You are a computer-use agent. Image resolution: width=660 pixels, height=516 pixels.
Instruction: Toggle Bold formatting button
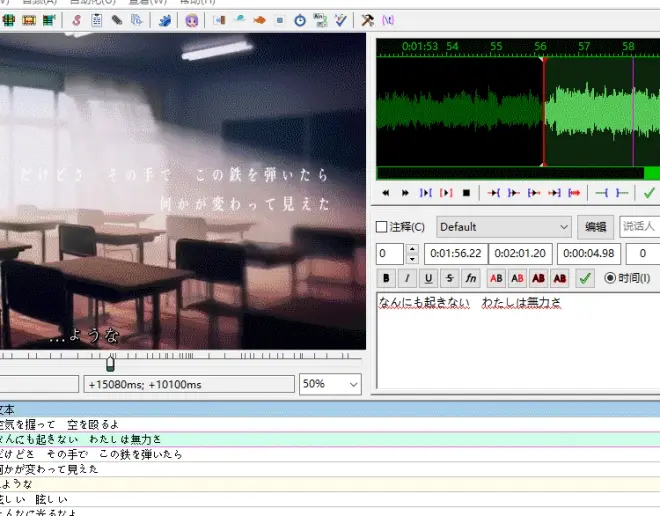pos(386,278)
